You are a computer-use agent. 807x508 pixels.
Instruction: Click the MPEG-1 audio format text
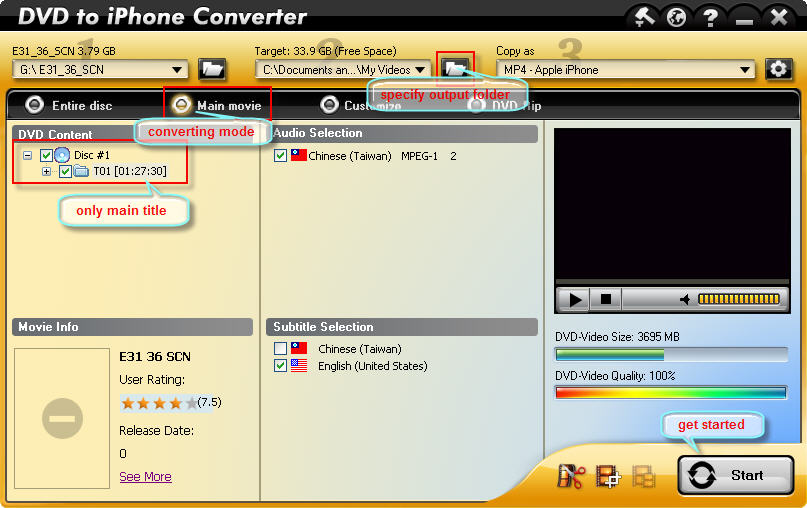point(419,156)
